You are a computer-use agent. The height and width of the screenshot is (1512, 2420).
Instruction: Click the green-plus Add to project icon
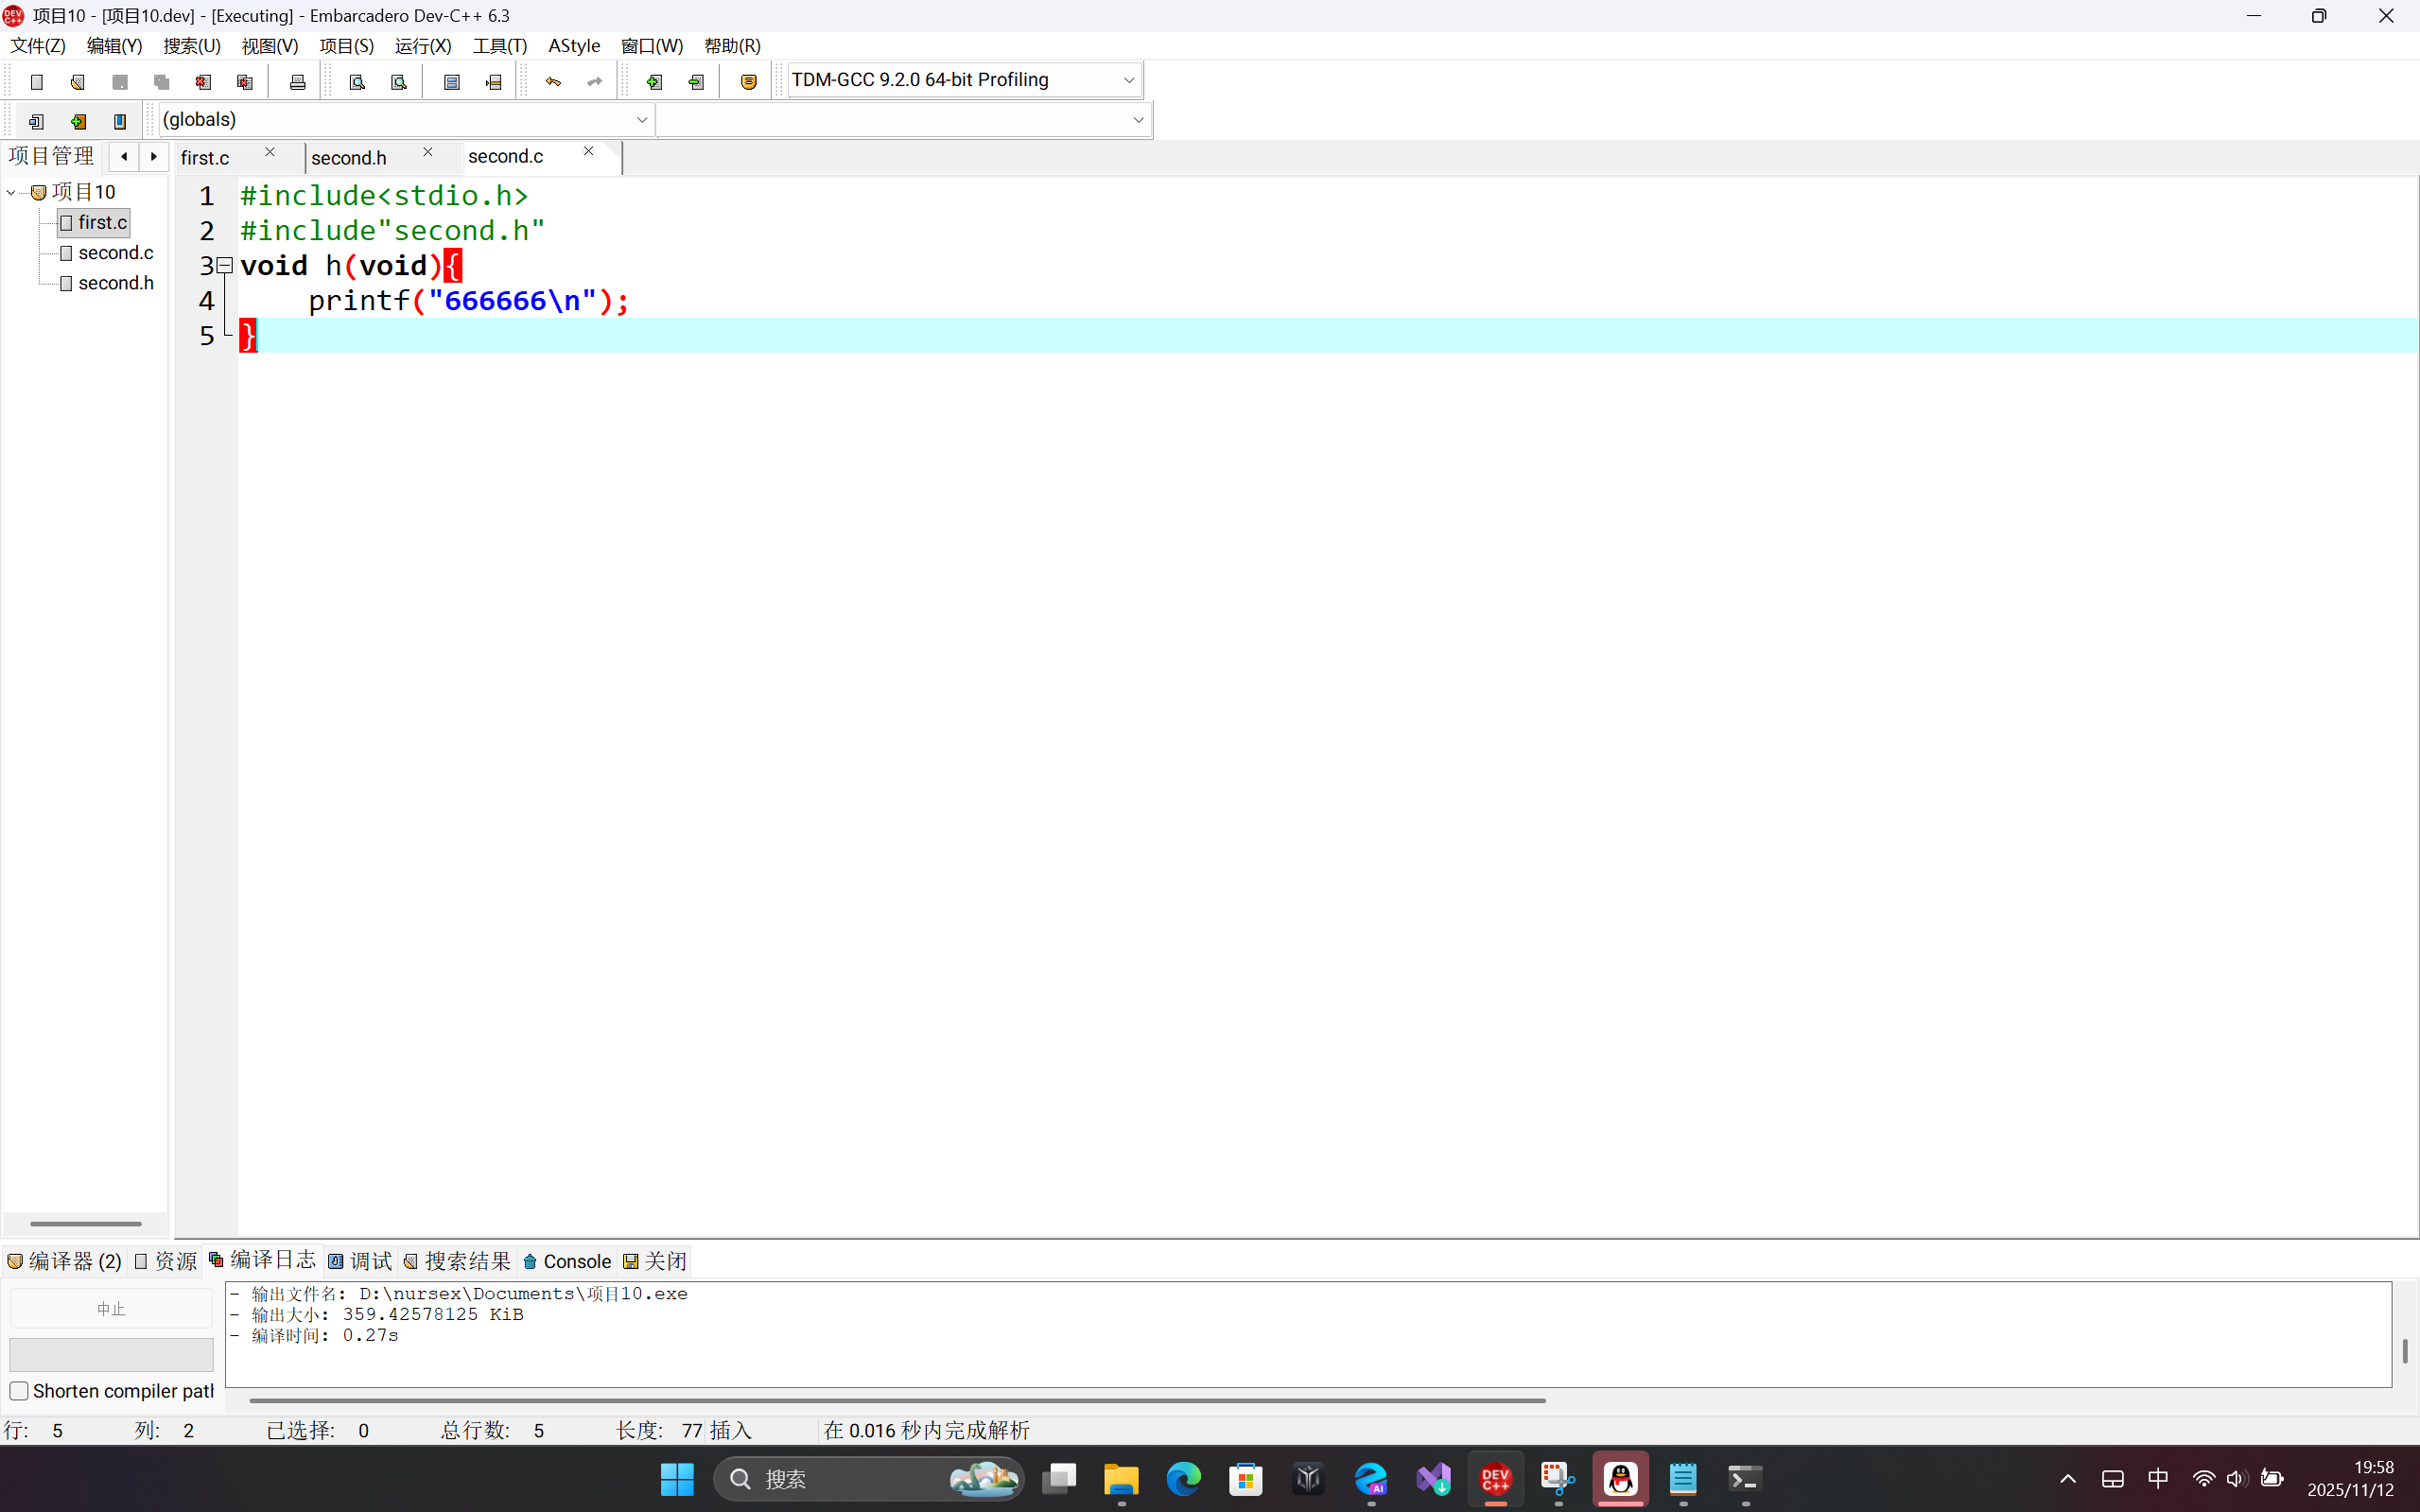point(654,82)
